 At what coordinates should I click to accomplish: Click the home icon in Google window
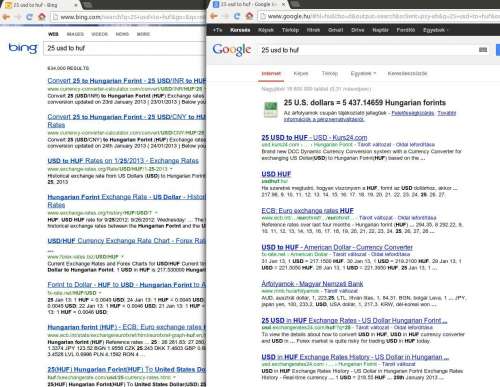click(x=249, y=16)
